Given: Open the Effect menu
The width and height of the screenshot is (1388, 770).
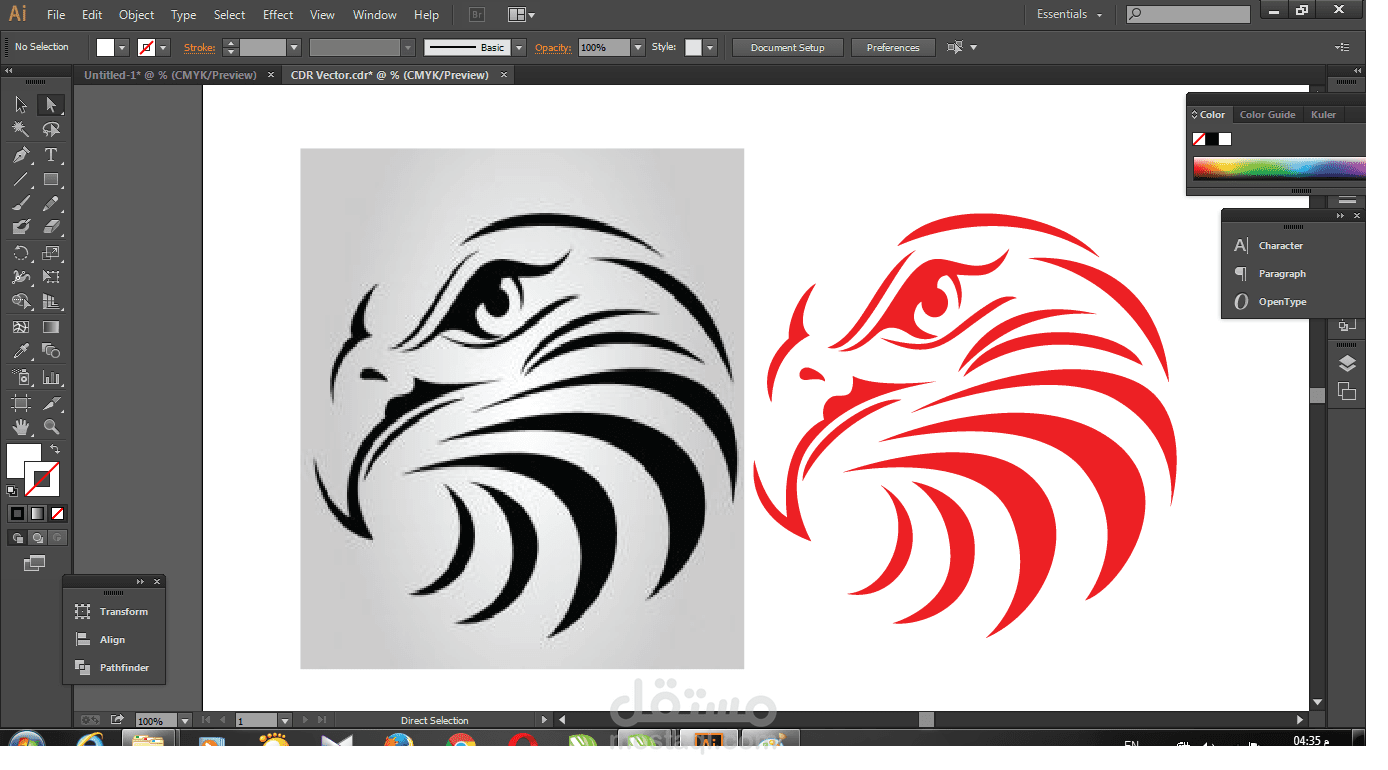Looking at the screenshot, I should (x=278, y=15).
